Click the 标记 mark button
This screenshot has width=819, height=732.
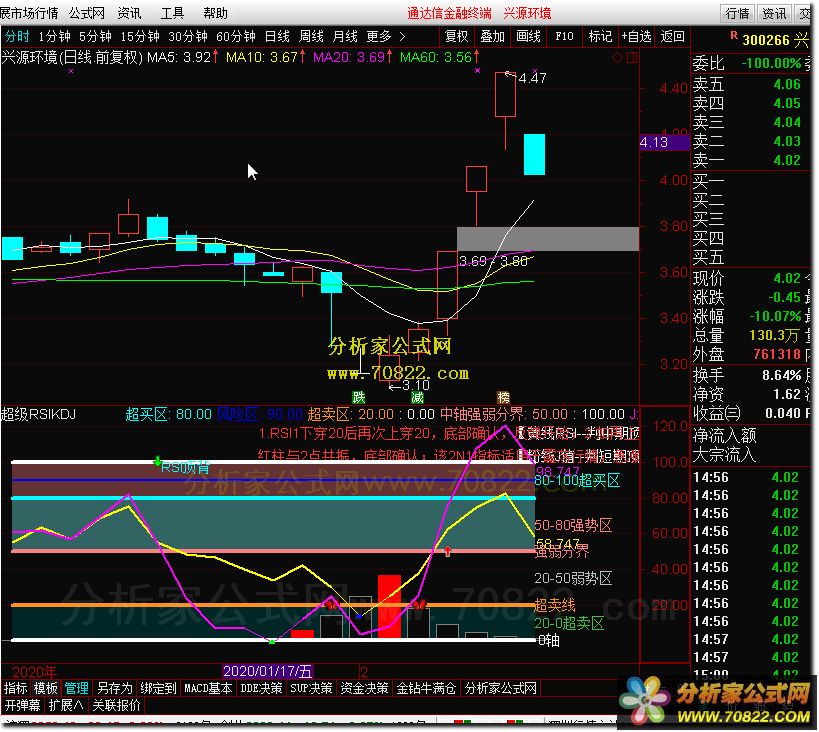point(600,37)
